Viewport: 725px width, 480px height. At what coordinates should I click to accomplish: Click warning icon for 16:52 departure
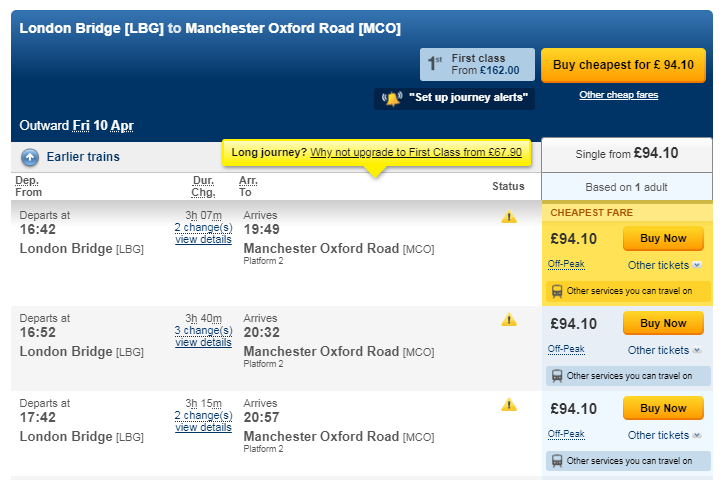(509, 320)
